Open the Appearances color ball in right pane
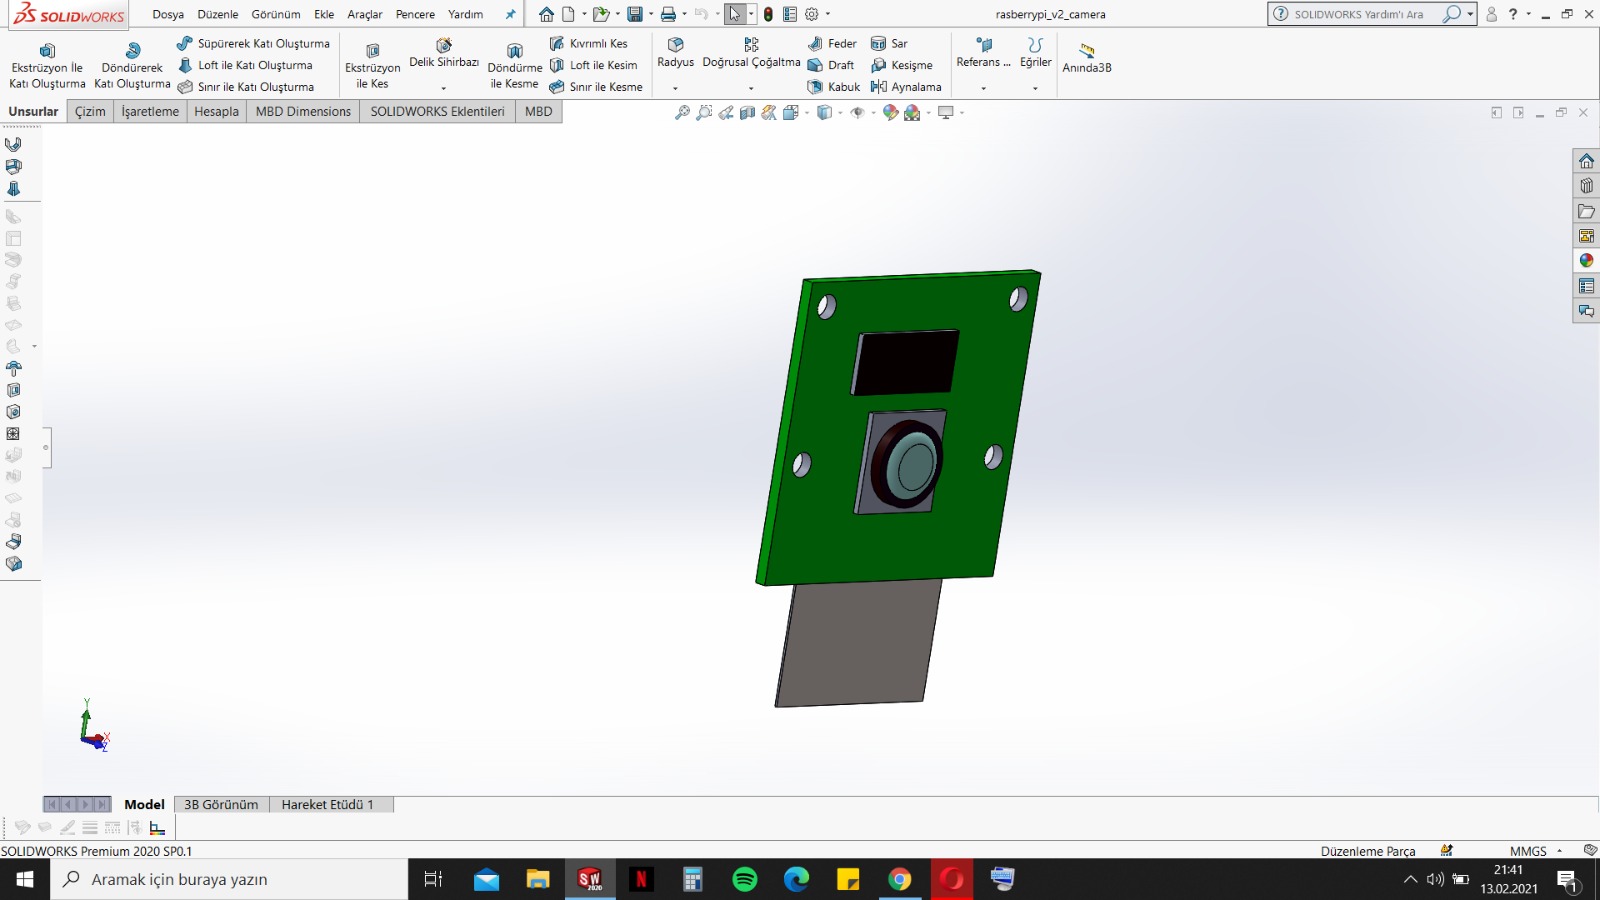Viewport: 1600px width, 900px height. click(1586, 260)
